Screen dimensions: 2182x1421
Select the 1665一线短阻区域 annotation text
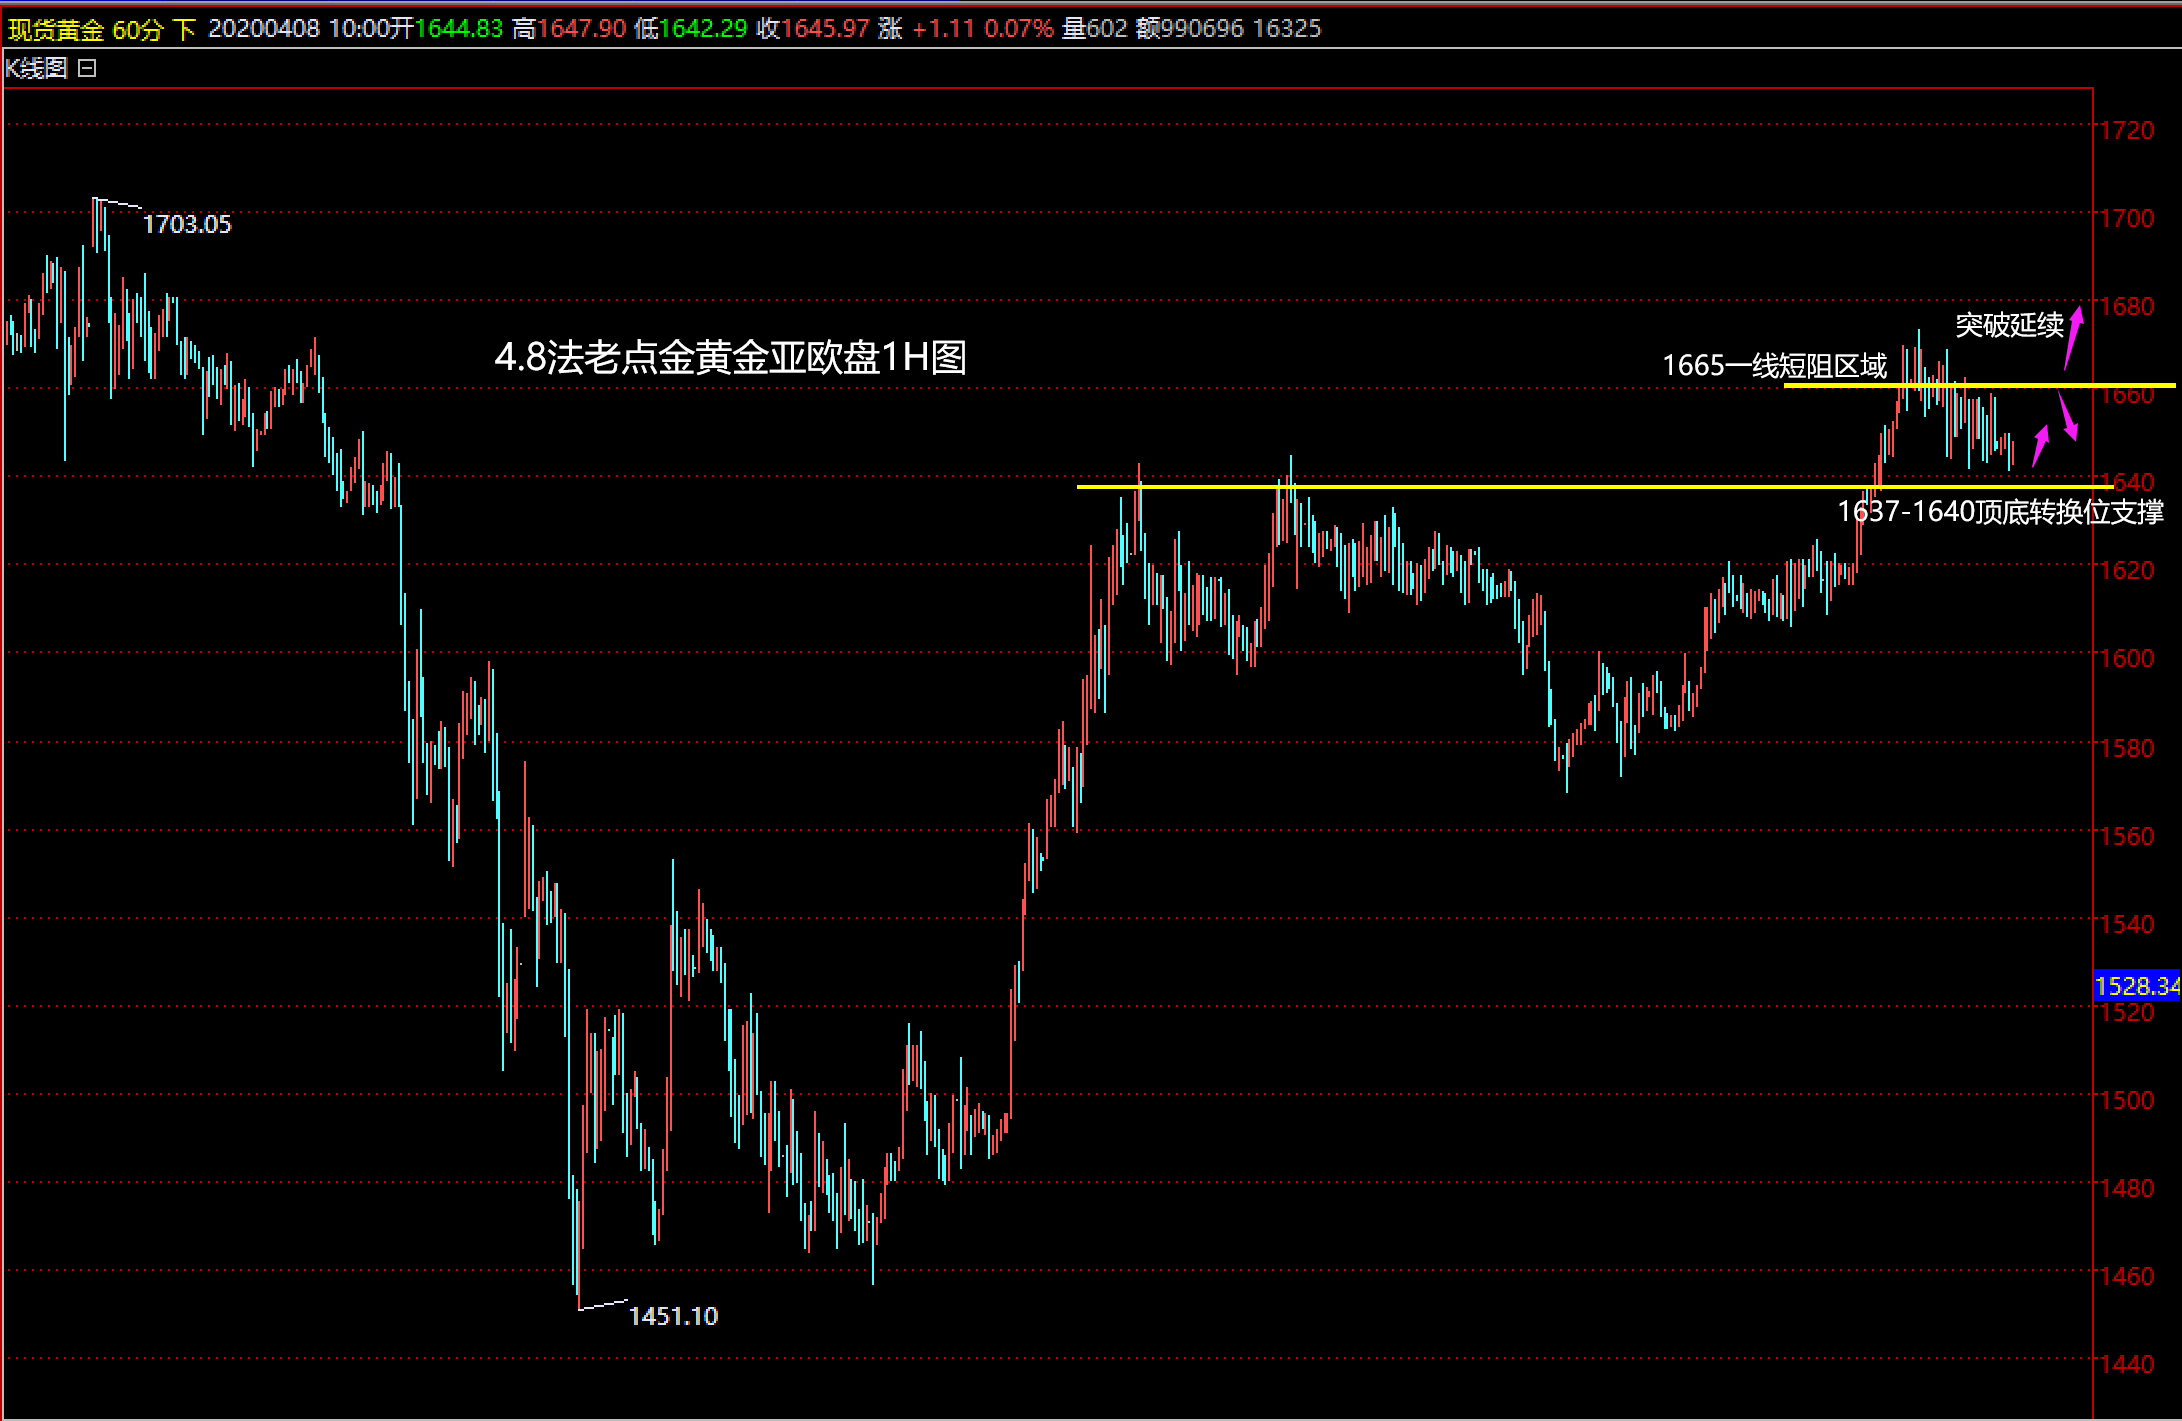[x=1773, y=366]
